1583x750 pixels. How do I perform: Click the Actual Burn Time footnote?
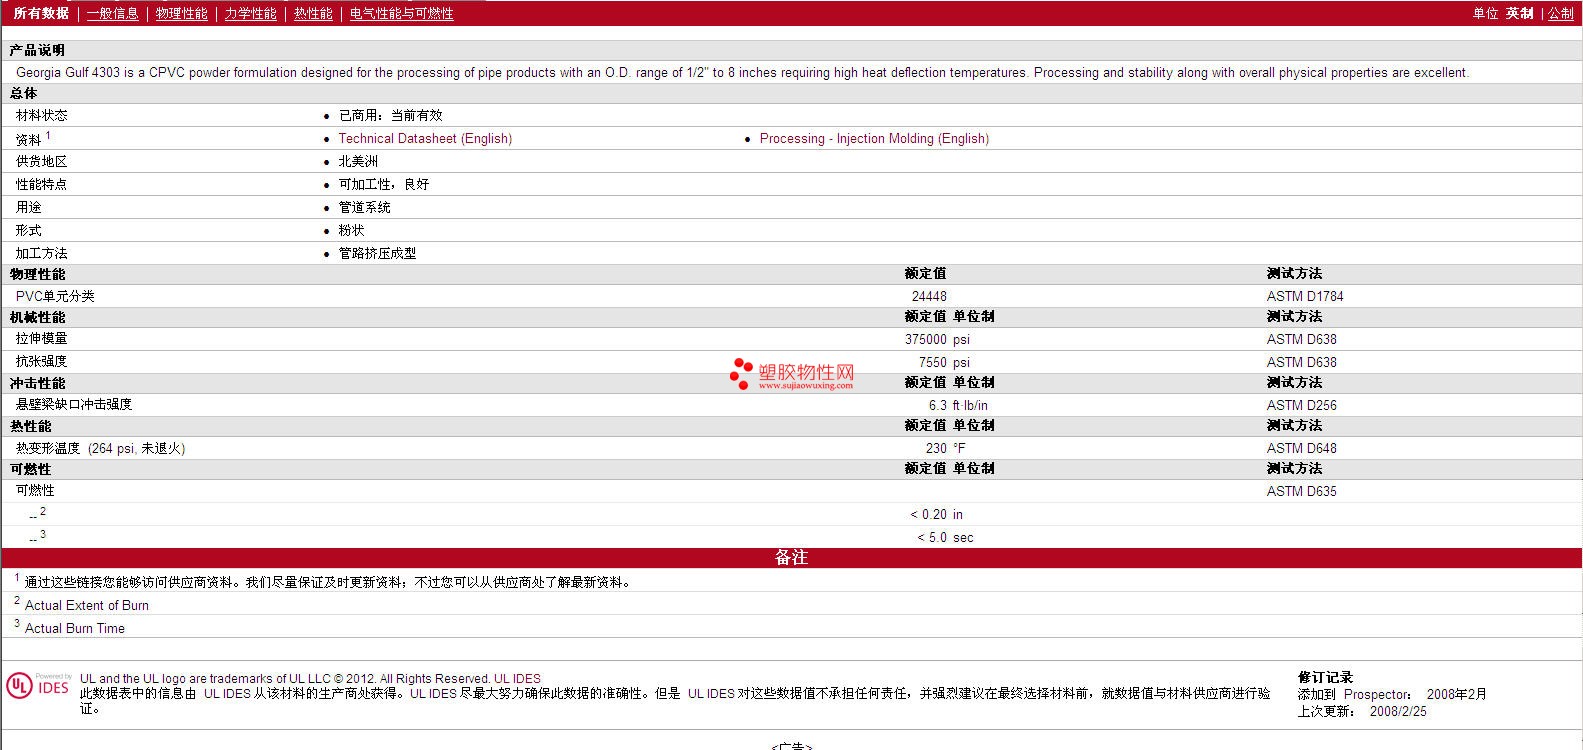point(75,628)
